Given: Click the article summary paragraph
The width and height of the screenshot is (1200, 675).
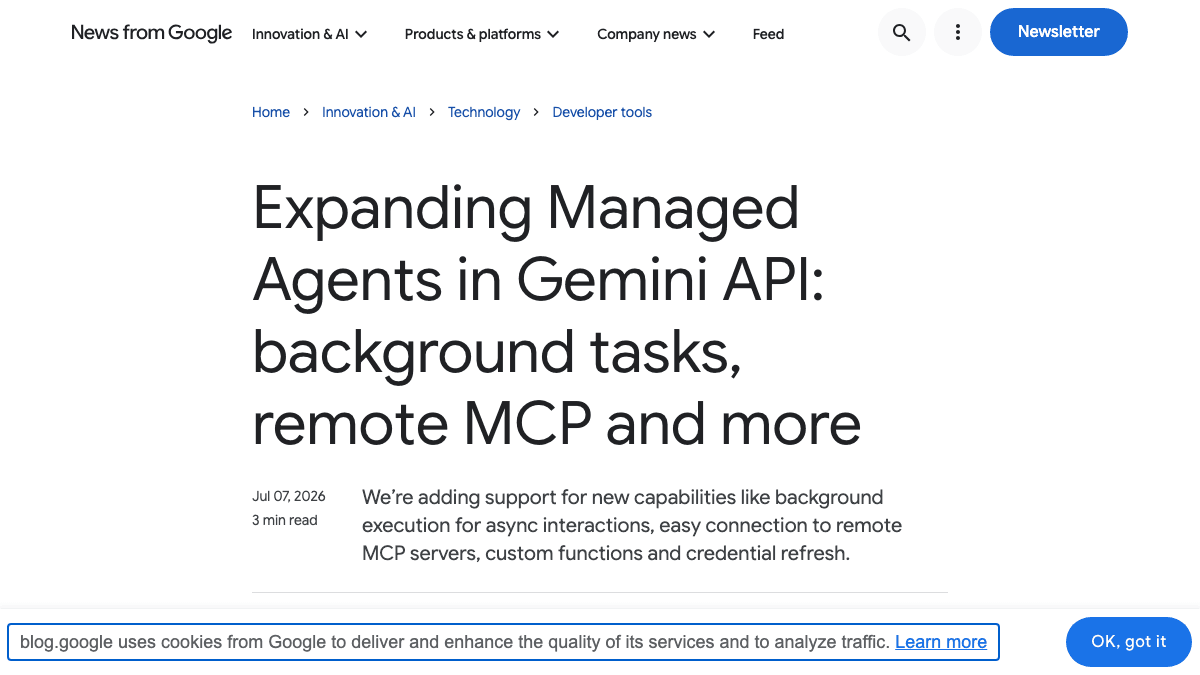Looking at the screenshot, I should pos(632,525).
